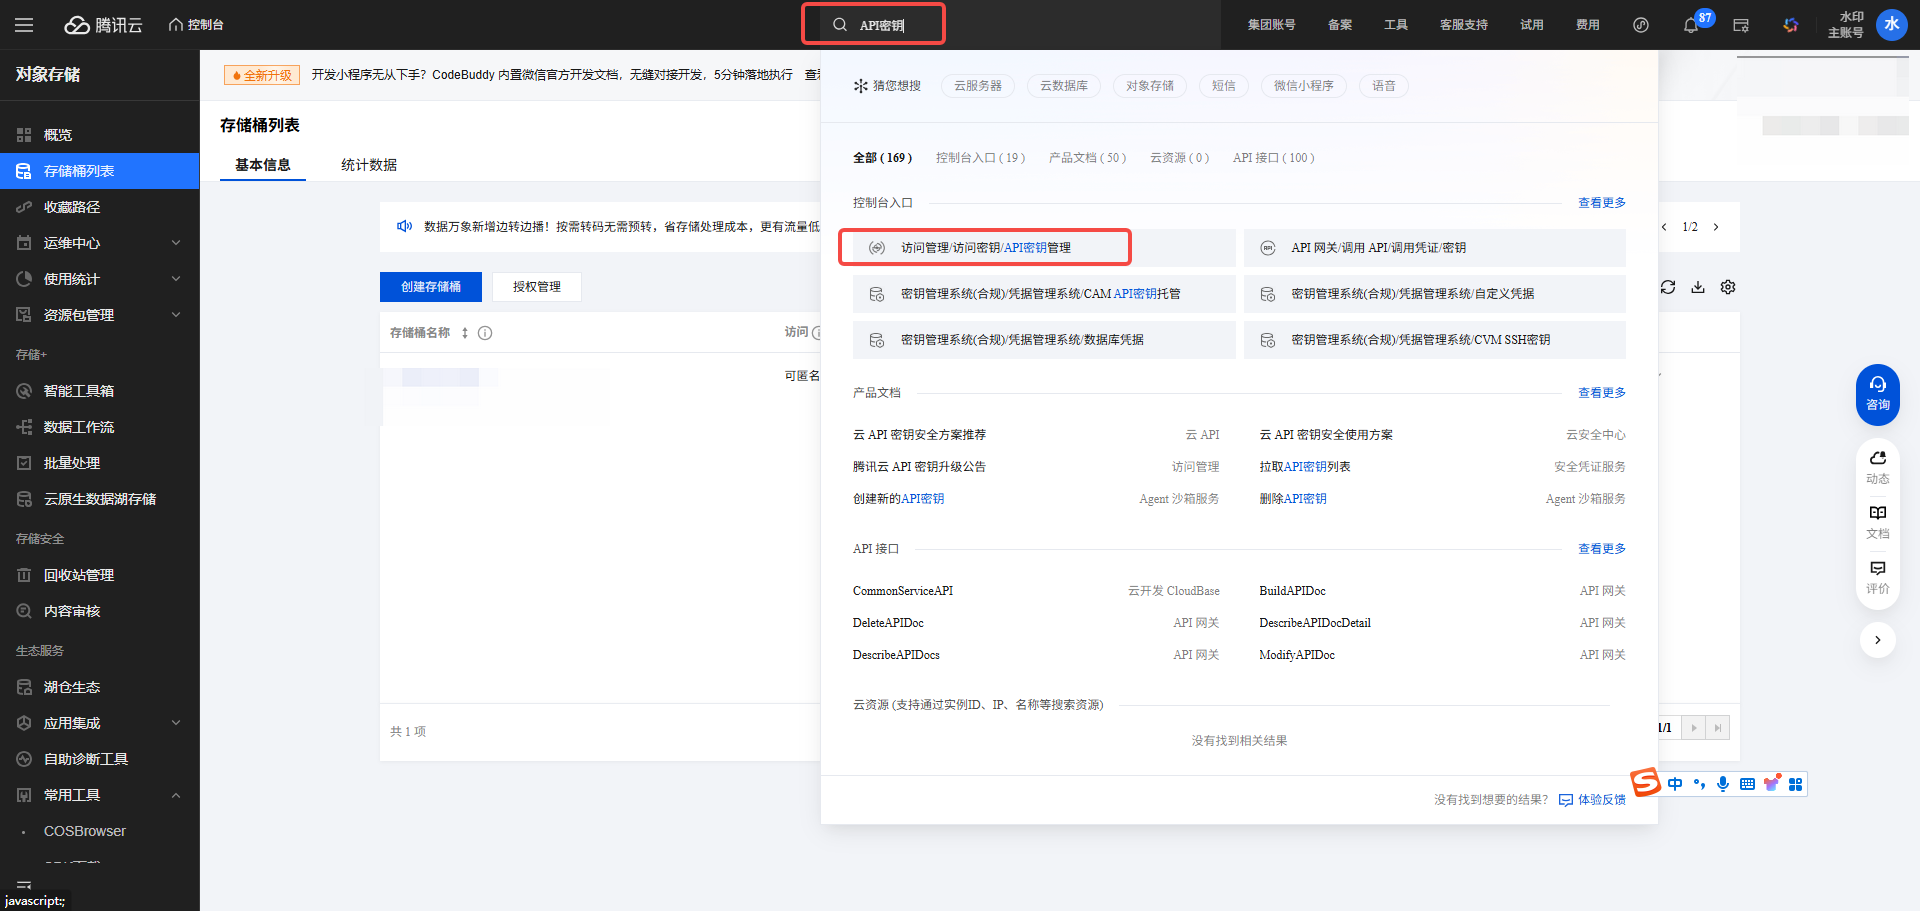
Task: Open 访问管理/访问密钥/API密钥管理 search result
Action: (984, 247)
